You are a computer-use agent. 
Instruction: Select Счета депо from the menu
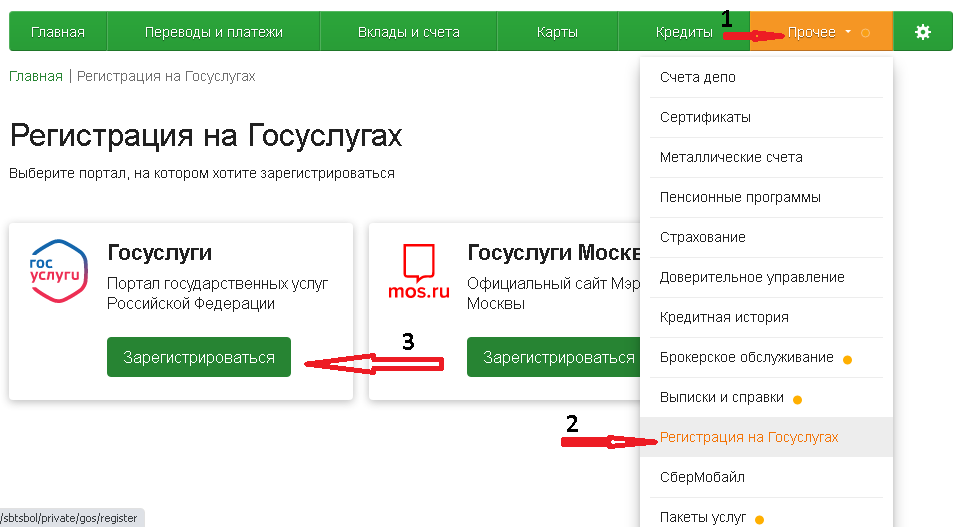766,77
